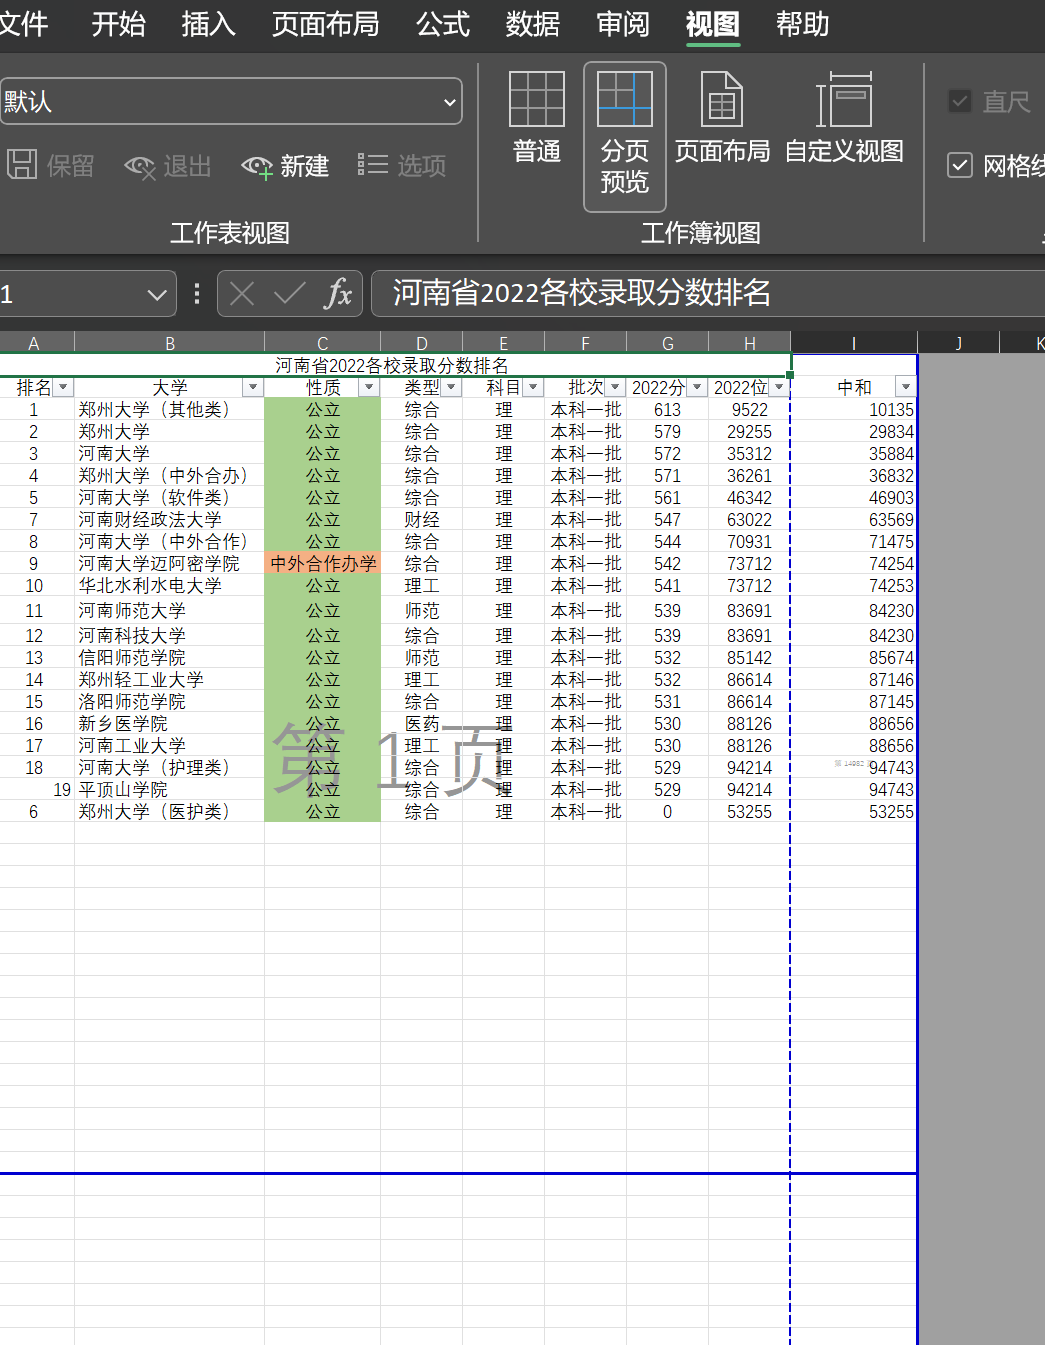Viewport: 1045px width, 1345px height.
Task: Open filter dropdown for 中和 column
Action: [x=906, y=387]
